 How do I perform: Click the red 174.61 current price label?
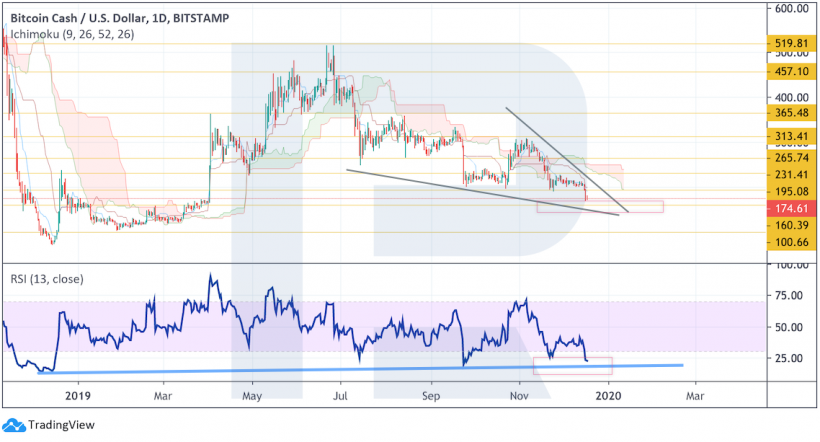(x=791, y=208)
